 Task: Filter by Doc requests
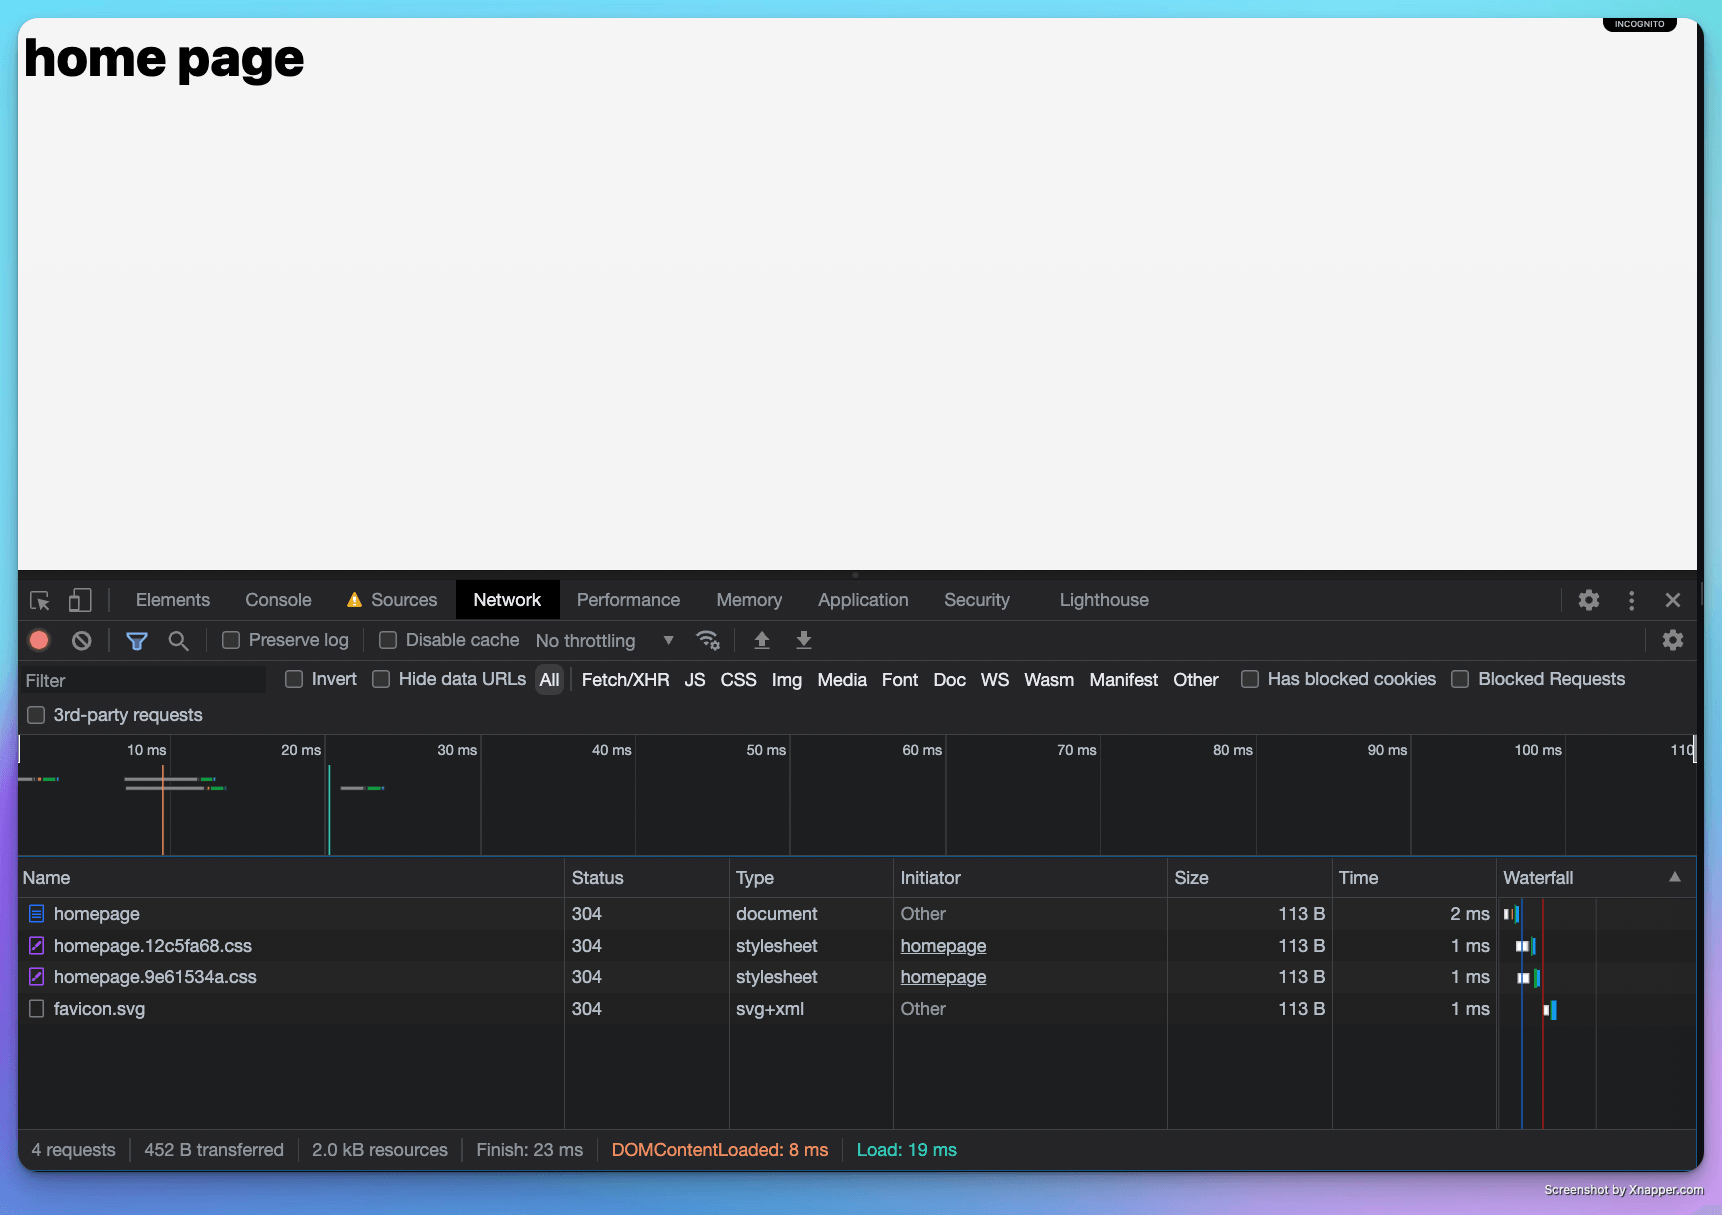(x=950, y=680)
